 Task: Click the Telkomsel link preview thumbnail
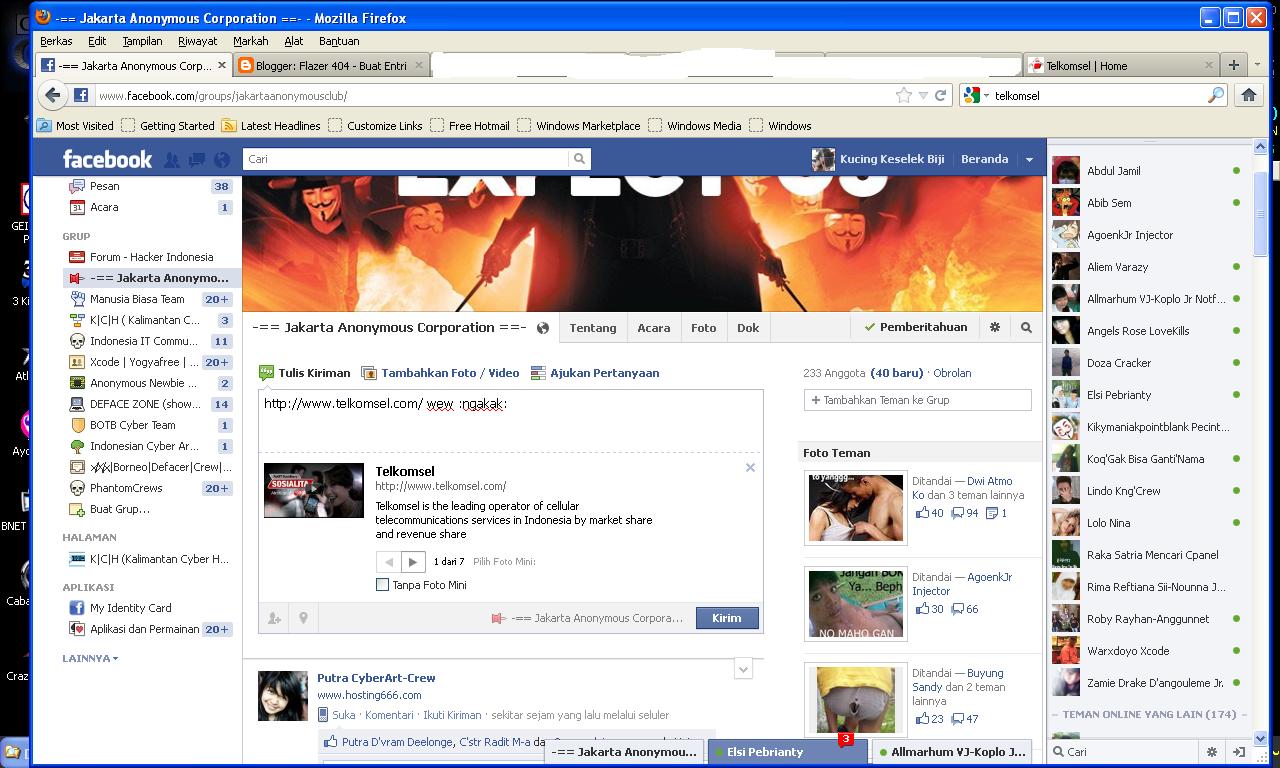click(x=314, y=490)
